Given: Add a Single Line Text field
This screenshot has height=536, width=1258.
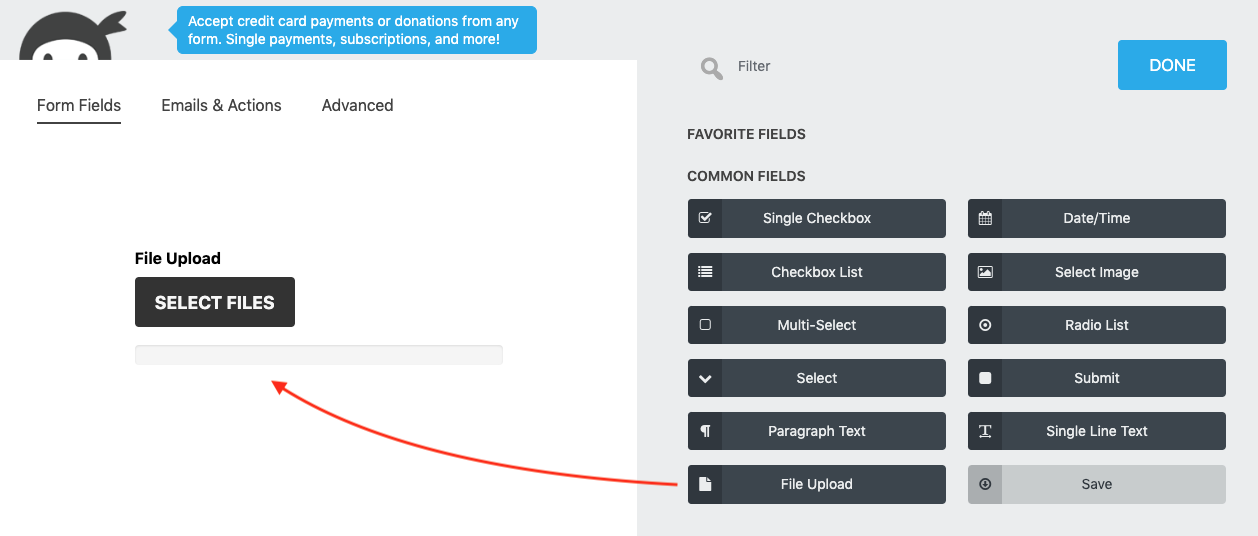Looking at the screenshot, I should (1097, 431).
